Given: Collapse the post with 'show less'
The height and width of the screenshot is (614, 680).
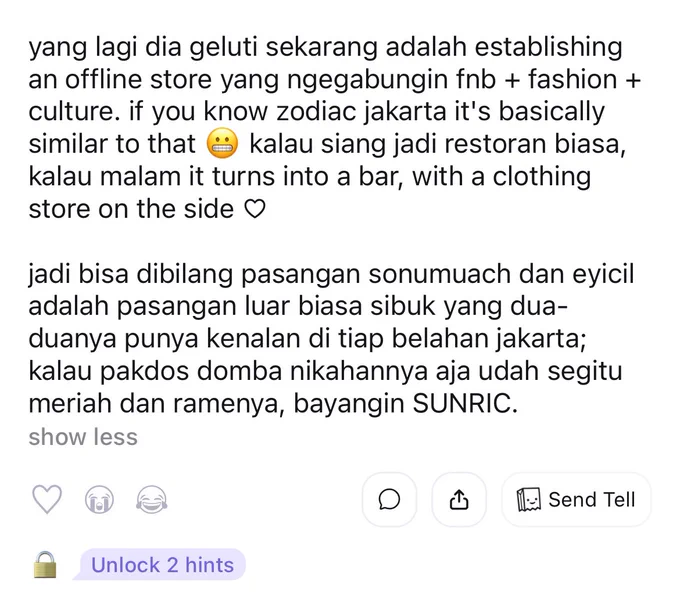Looking at the screenshot, I should [83, 437].
